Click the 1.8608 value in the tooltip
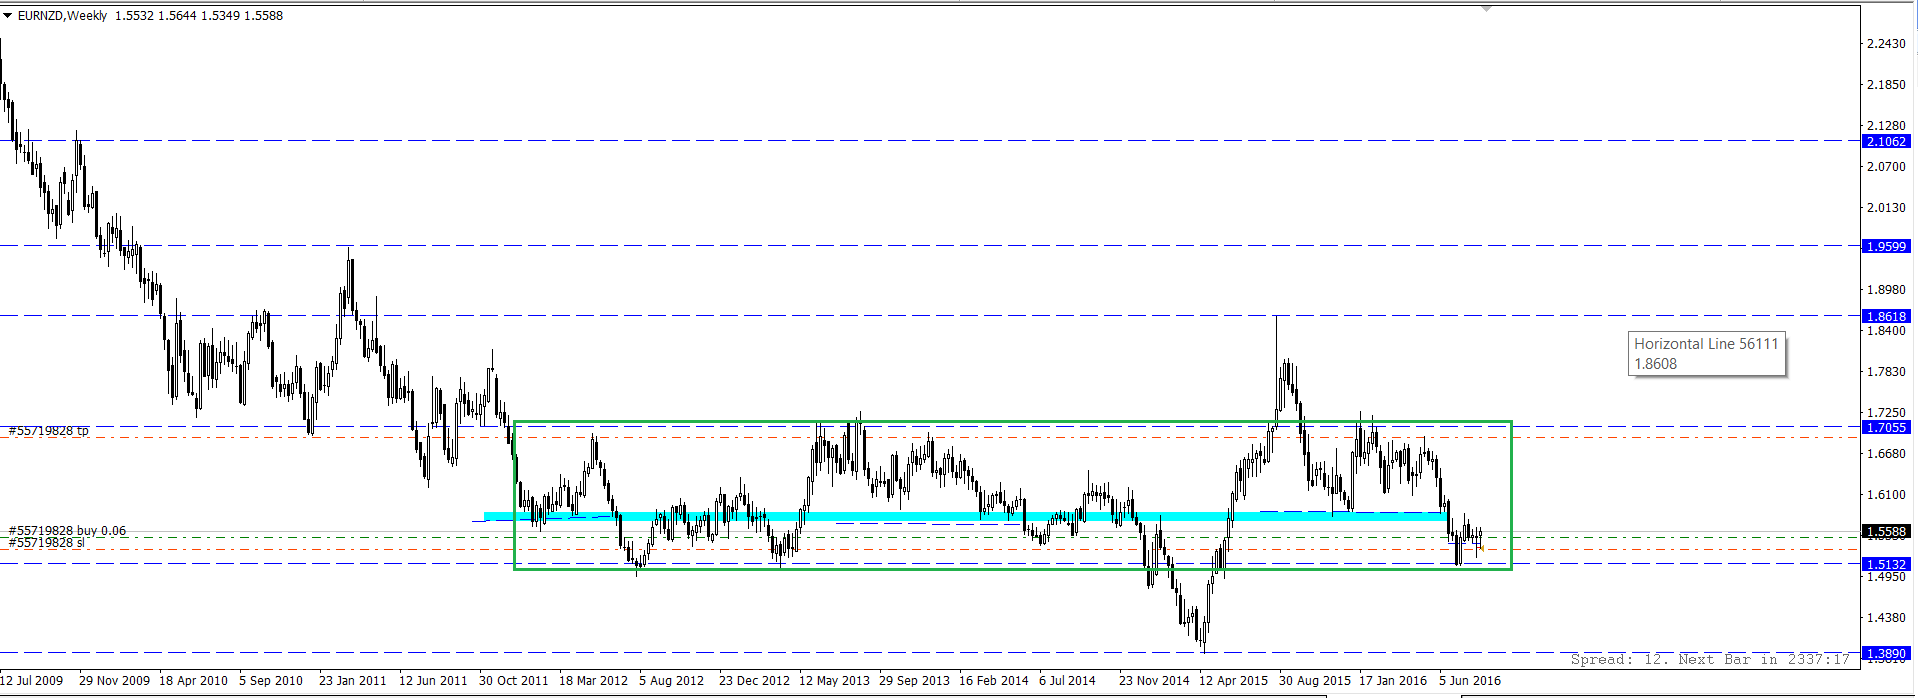This screenshot has height=698, width=1918. (x=1656, y=364)
